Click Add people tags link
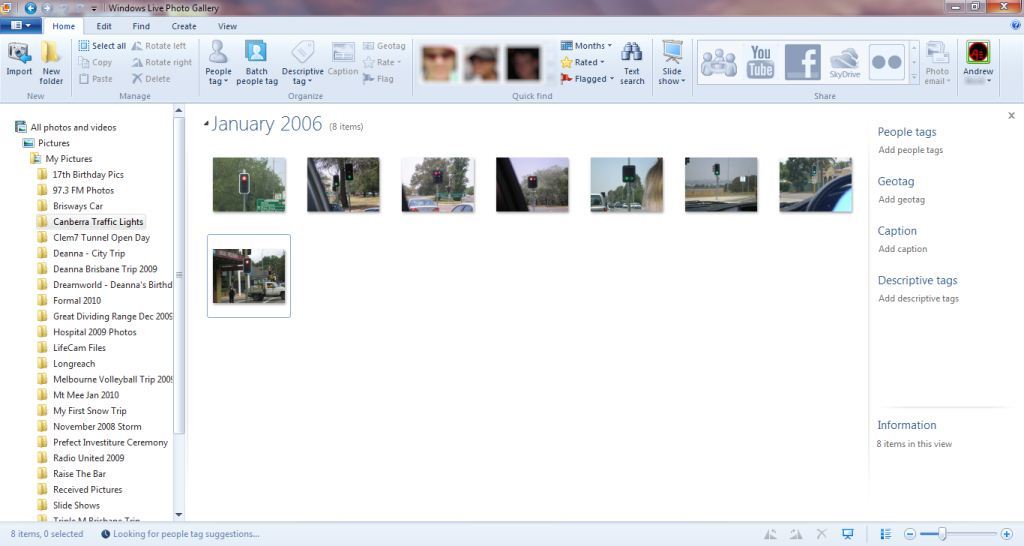 click(910, 150)
